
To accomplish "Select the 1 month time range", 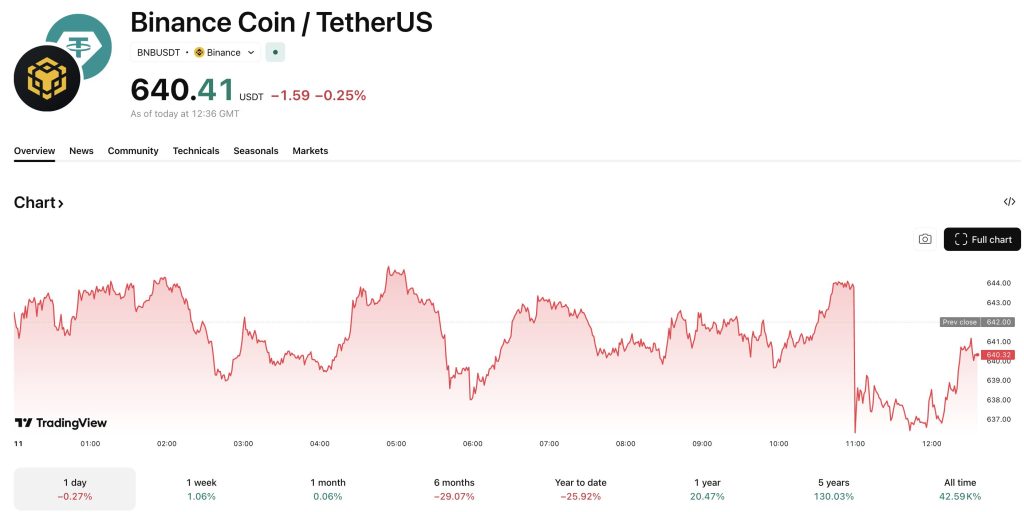I will tap(327, 489).
